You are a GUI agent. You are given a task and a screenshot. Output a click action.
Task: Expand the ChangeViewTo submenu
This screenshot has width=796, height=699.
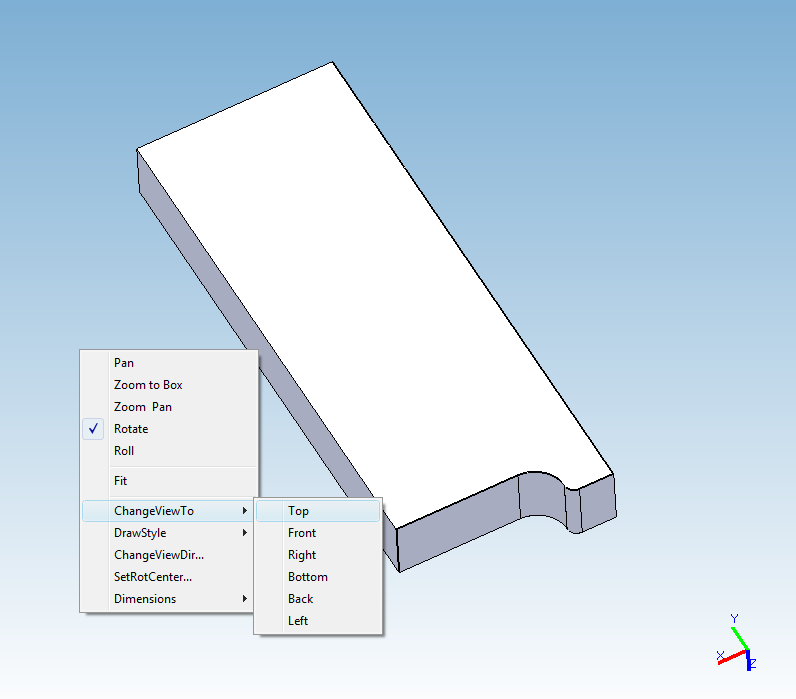154,511
